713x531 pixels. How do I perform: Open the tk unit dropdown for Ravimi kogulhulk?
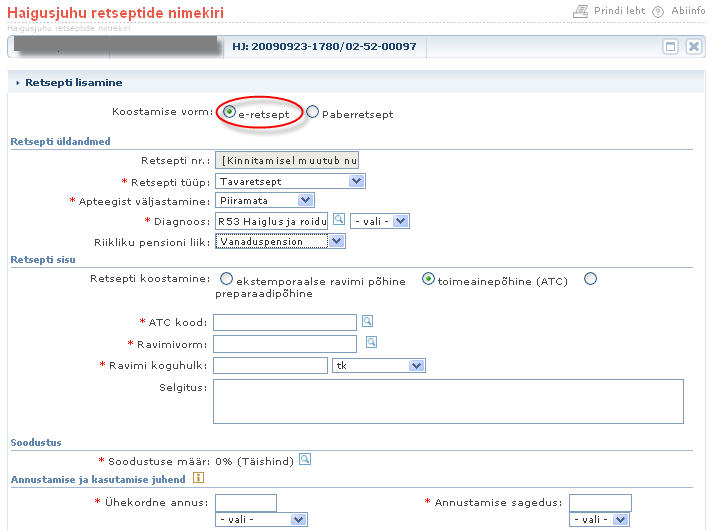[379, 366]
